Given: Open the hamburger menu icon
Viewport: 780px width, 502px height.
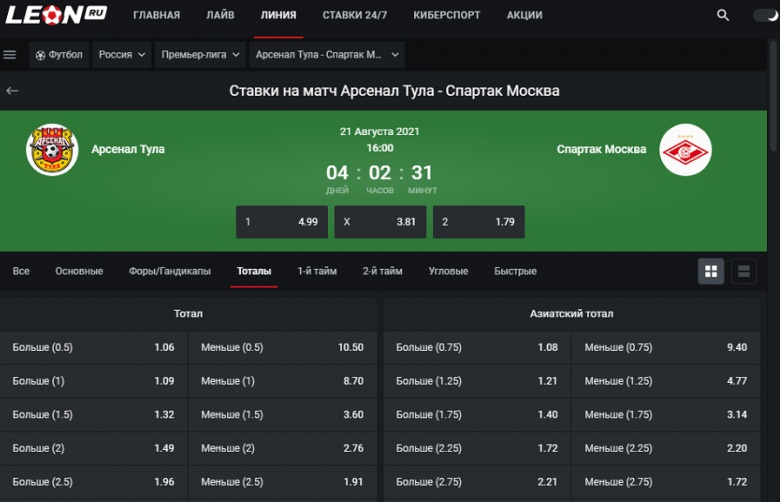Looking at the screenshot, I should click(x=10, y=55).
